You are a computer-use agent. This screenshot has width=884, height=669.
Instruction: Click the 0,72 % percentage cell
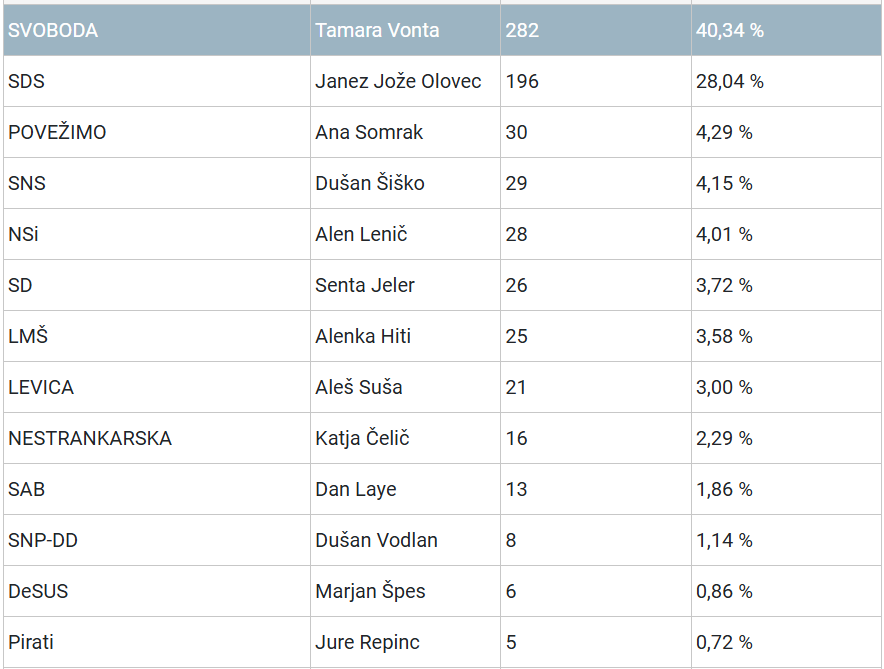[x=724, y=642]
